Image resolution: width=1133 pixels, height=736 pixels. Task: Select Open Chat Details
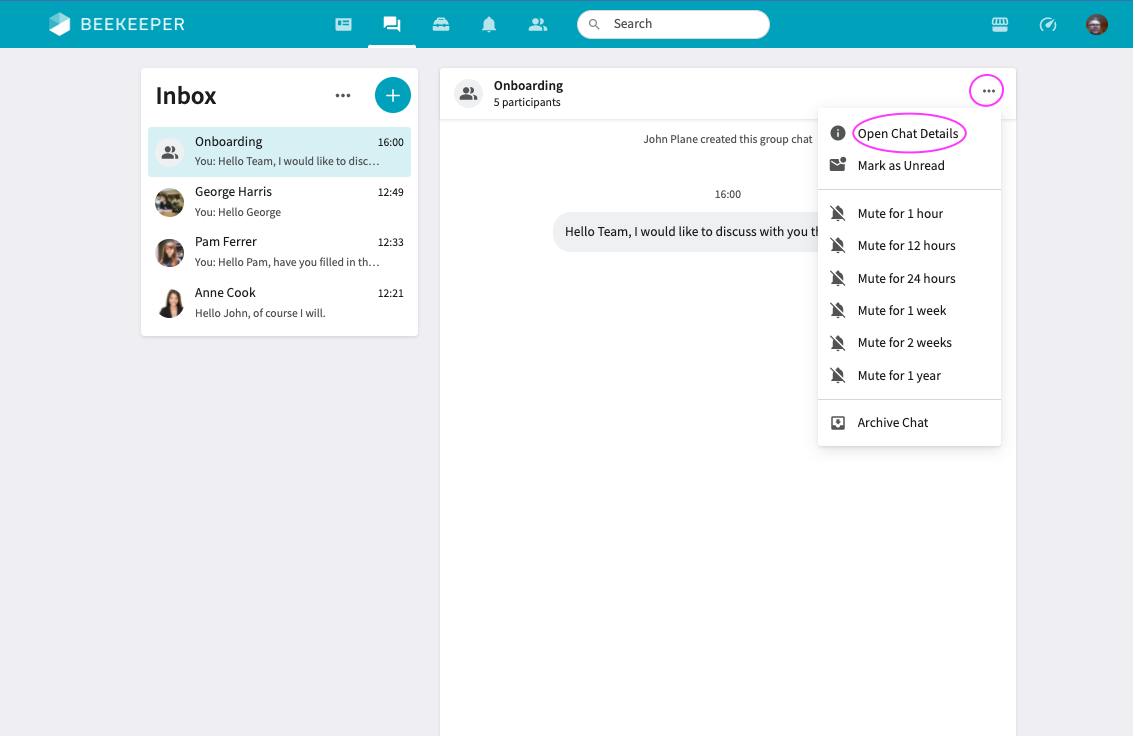(x=909, y=134)
